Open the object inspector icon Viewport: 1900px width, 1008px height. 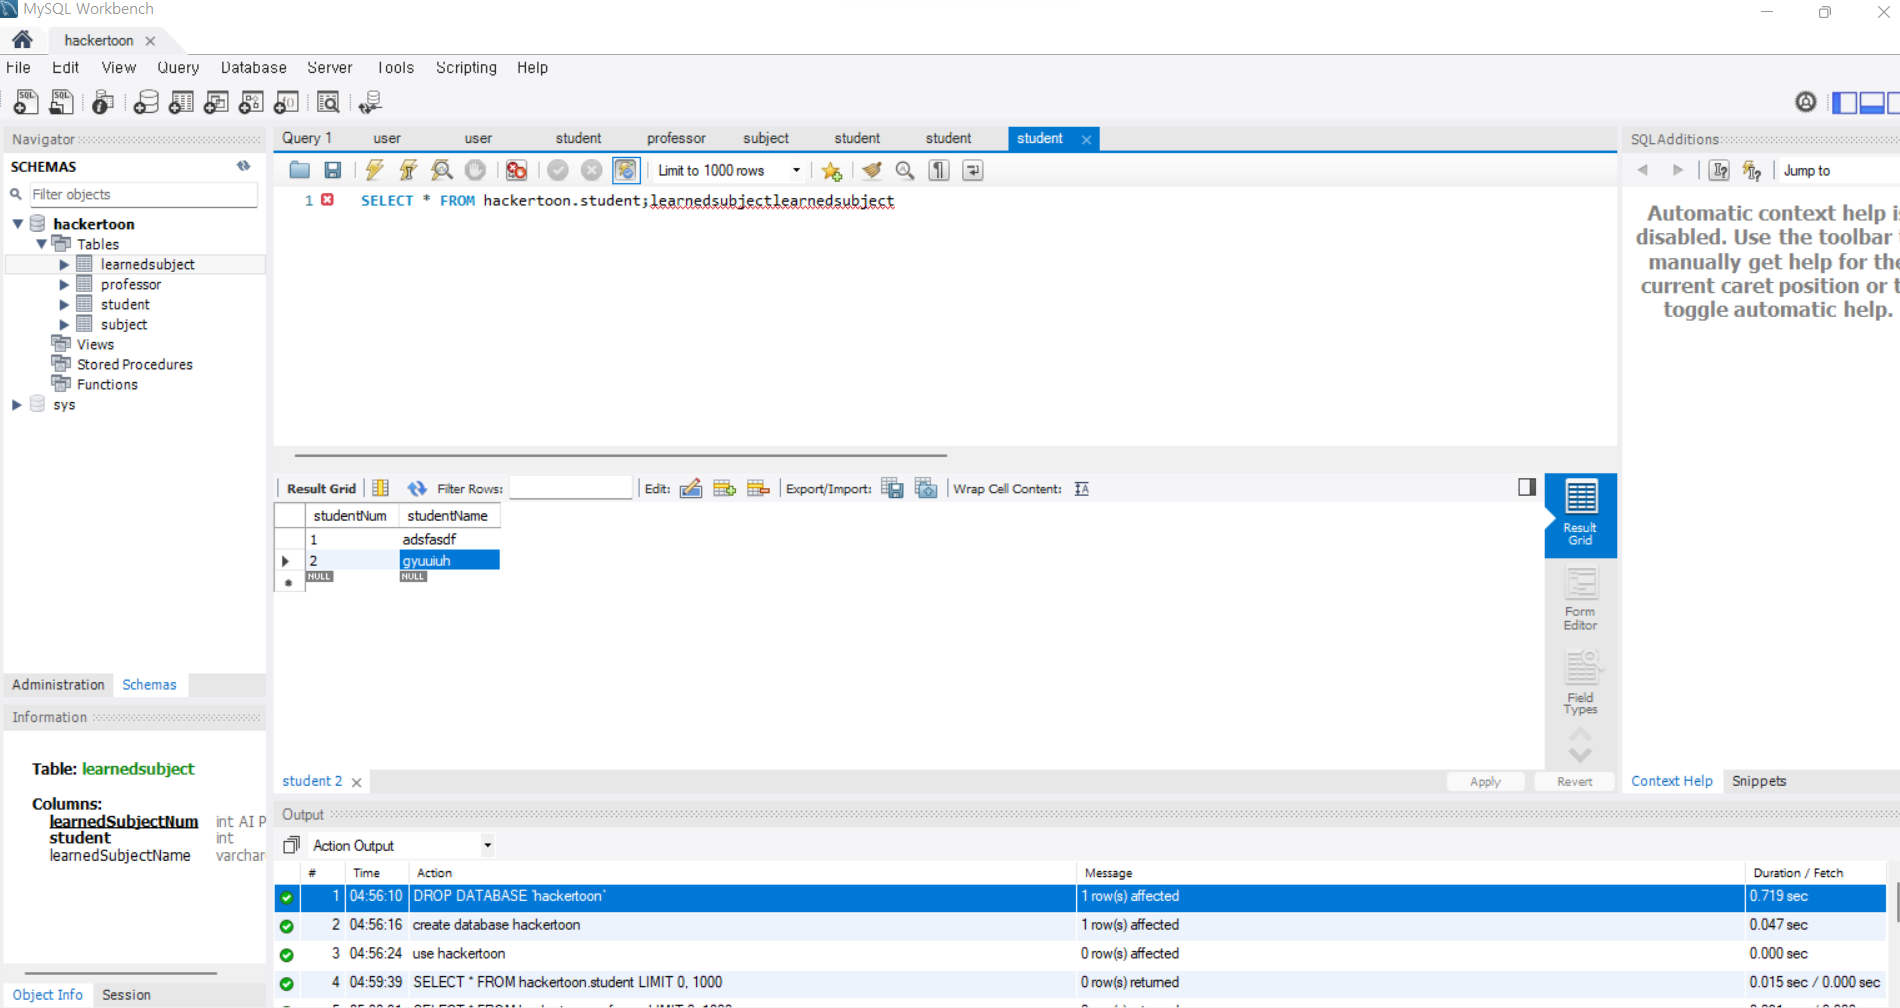pos(102,102)
